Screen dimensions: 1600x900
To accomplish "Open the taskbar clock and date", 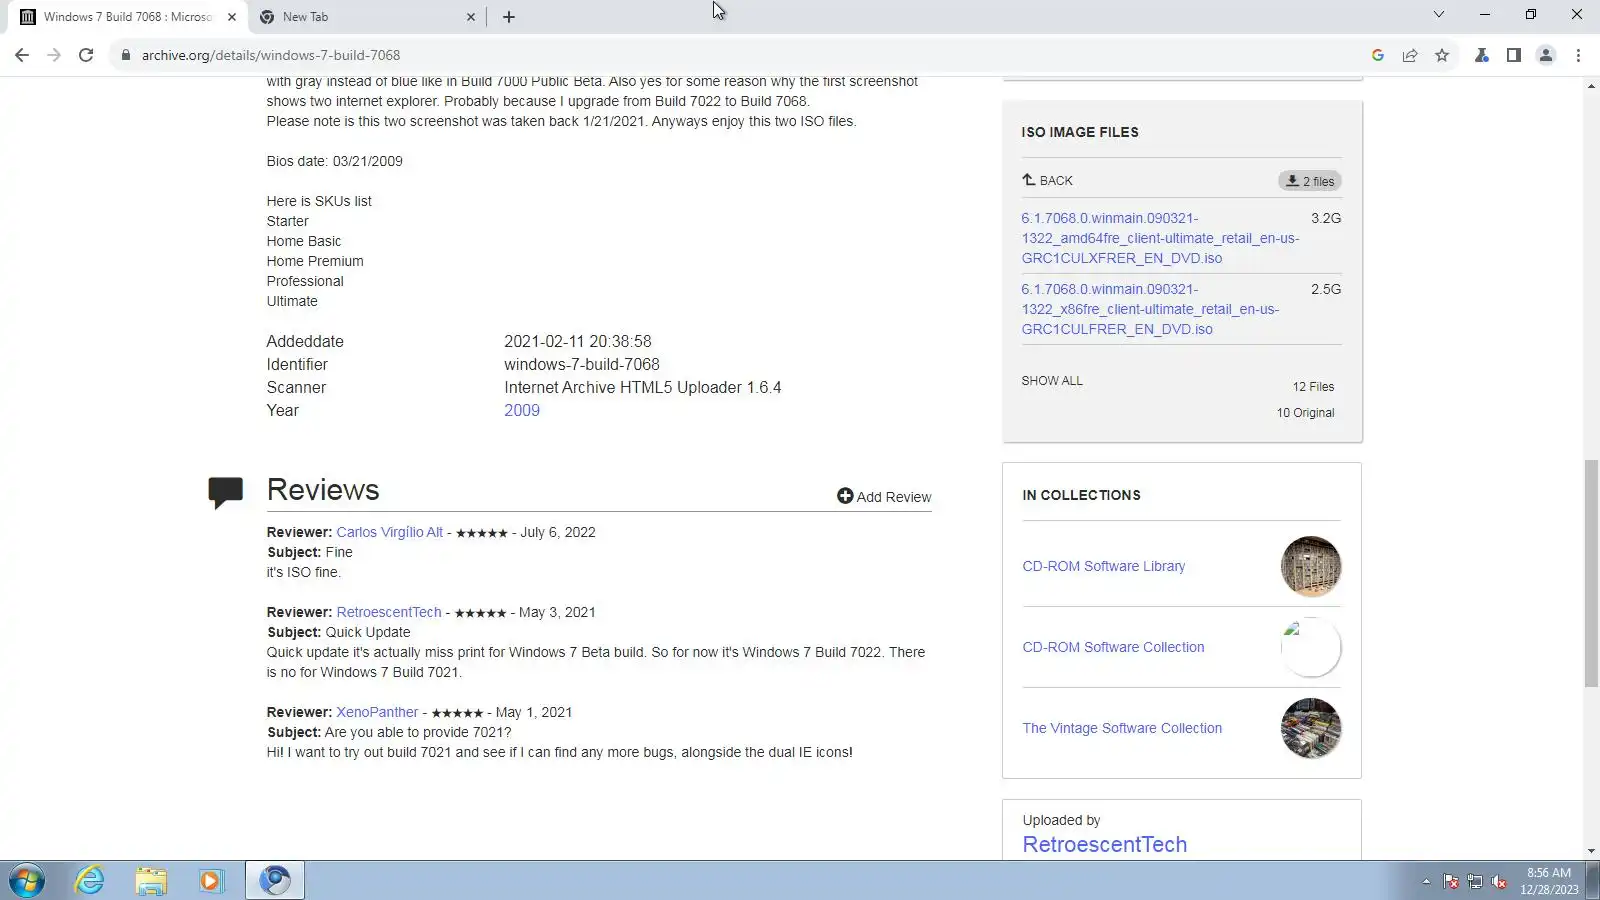I will point(1549,881).
